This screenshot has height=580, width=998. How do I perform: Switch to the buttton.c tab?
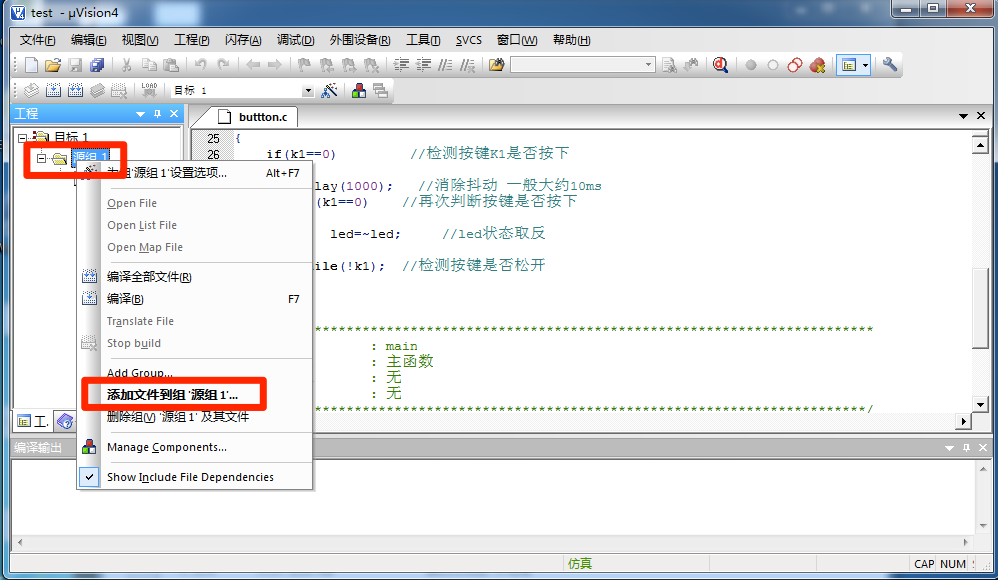point(262,116)
